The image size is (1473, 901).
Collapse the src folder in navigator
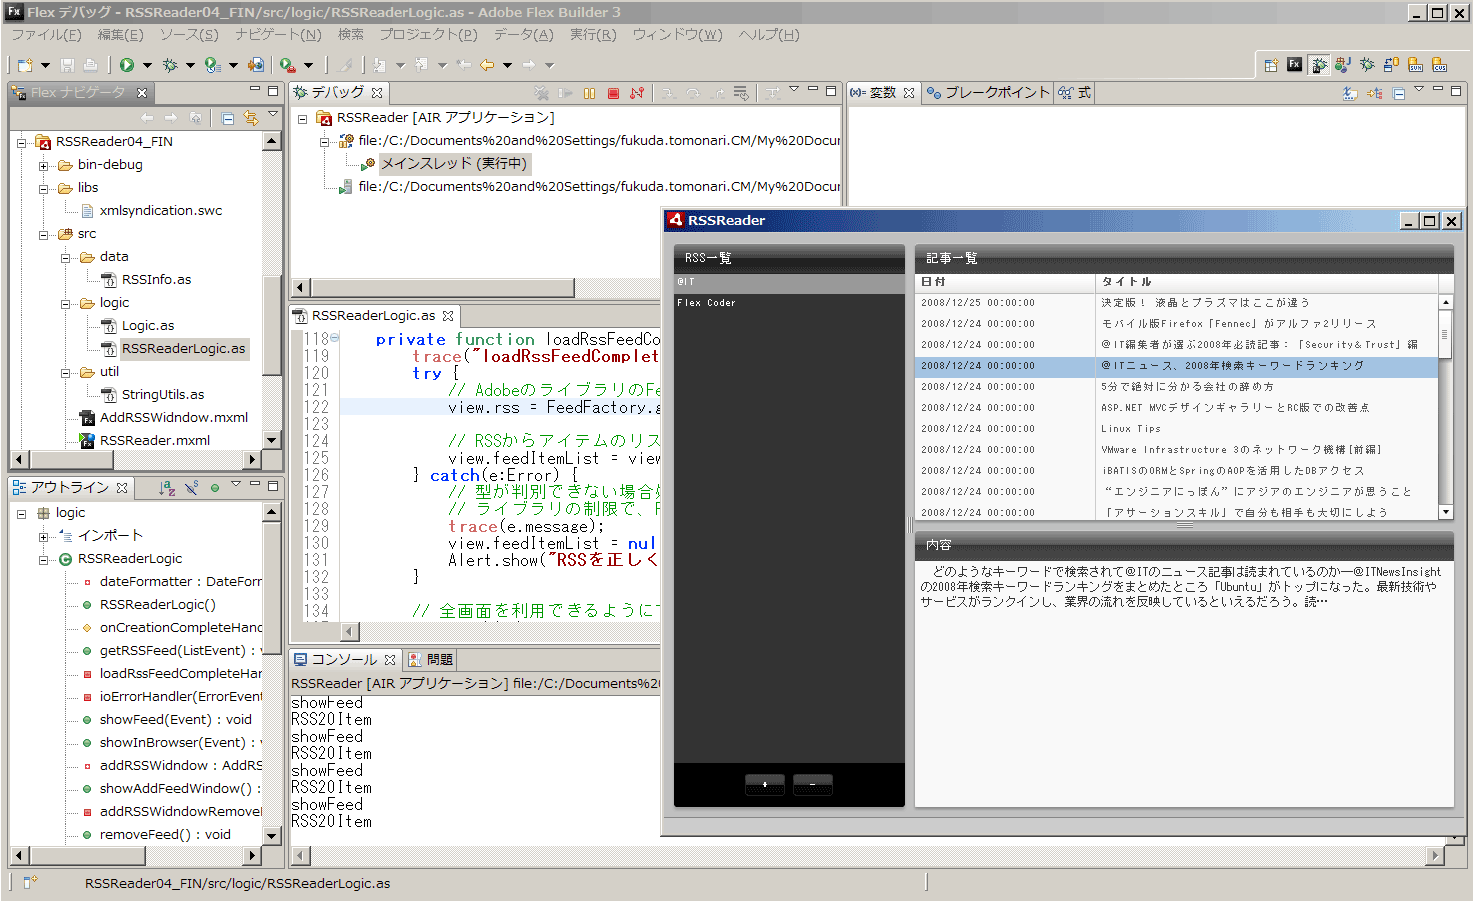tap(43, 234)
